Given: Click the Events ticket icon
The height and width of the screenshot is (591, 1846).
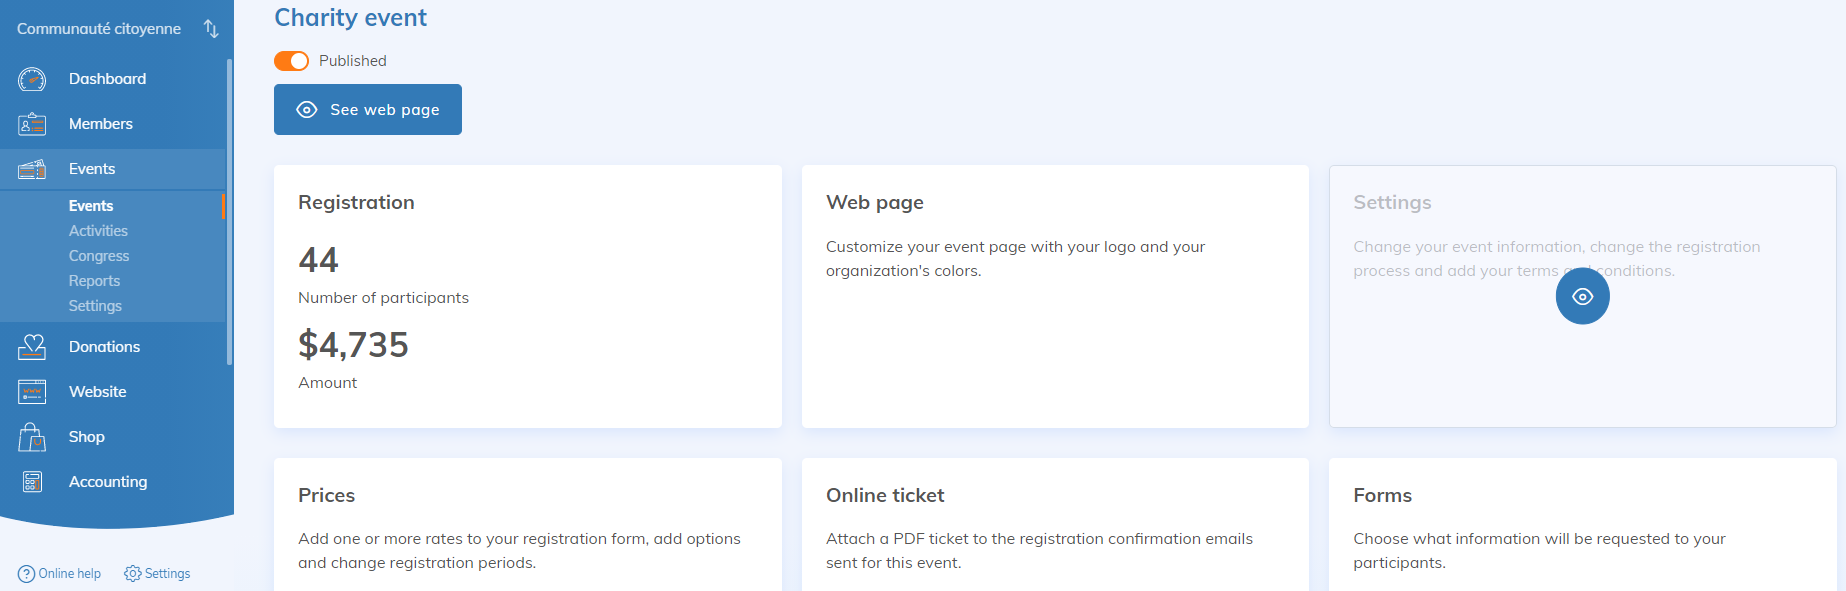Looking at the screenshot, I should click(x=32, y=169).
